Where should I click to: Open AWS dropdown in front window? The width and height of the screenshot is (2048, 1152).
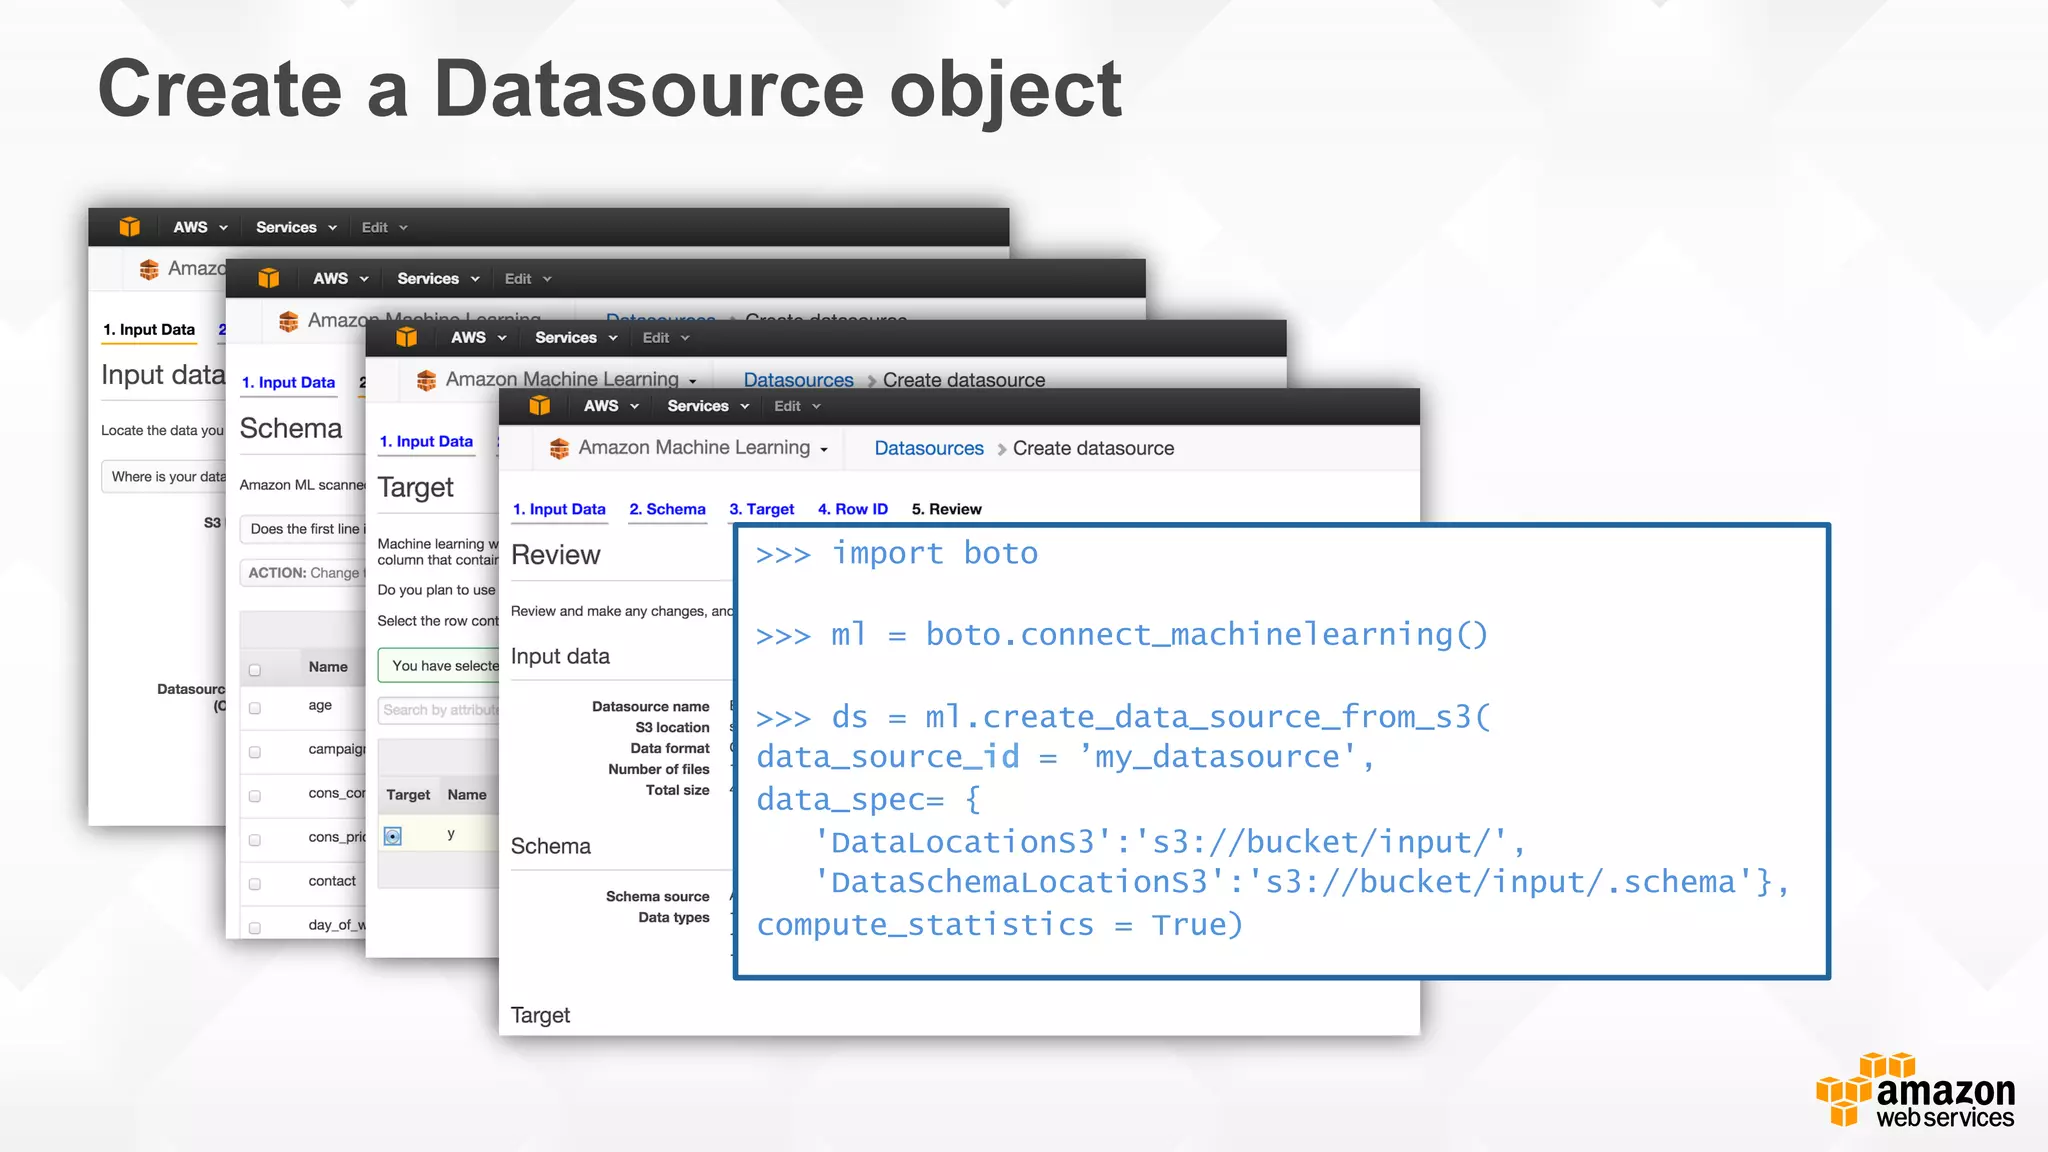611,405
